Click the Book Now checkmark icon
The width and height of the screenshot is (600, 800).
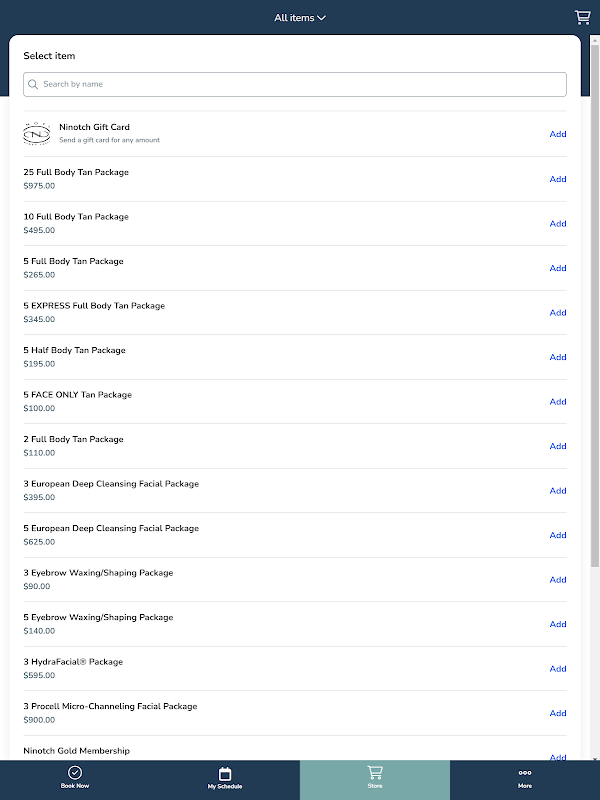click(75, 773)
